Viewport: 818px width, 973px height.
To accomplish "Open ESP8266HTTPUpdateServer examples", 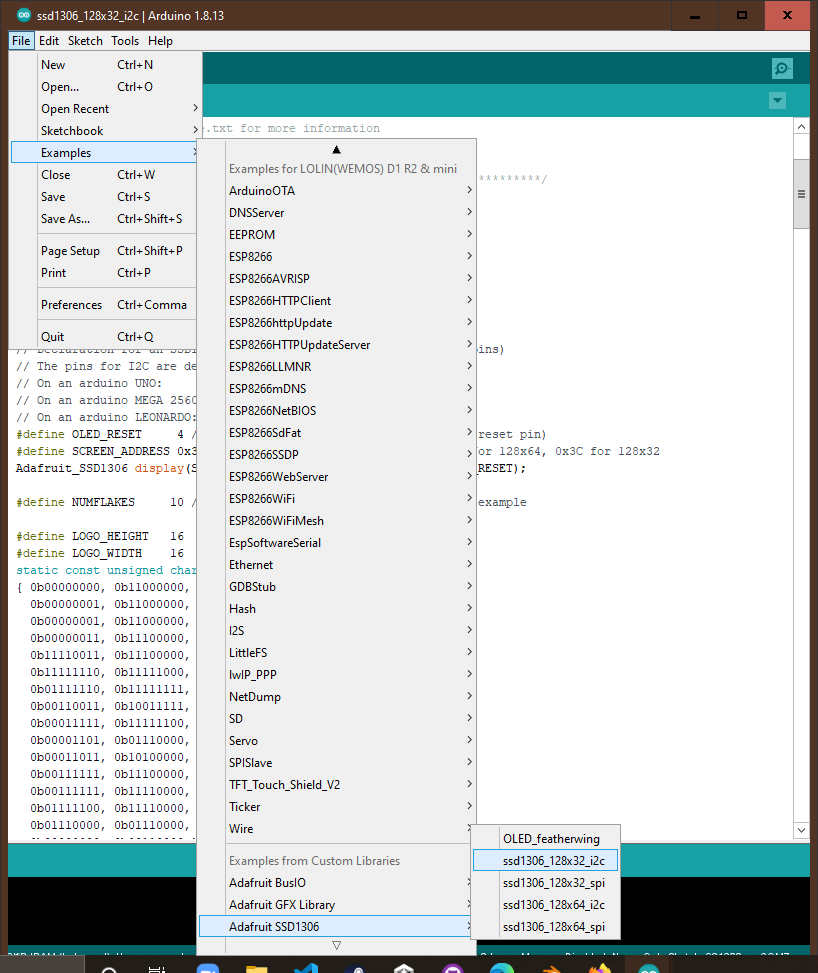I will [337, 345].
